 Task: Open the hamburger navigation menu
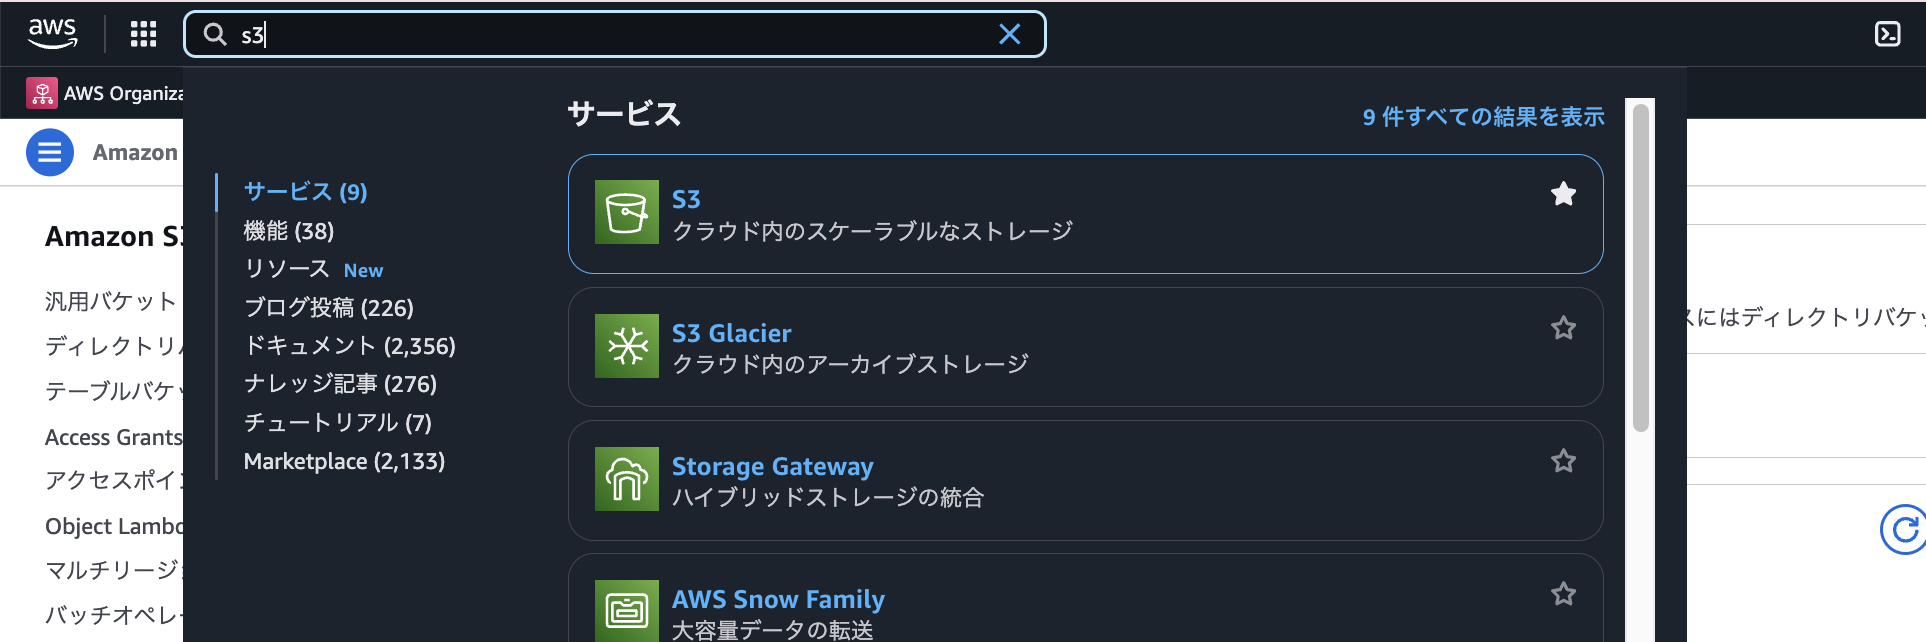point(50,153)
